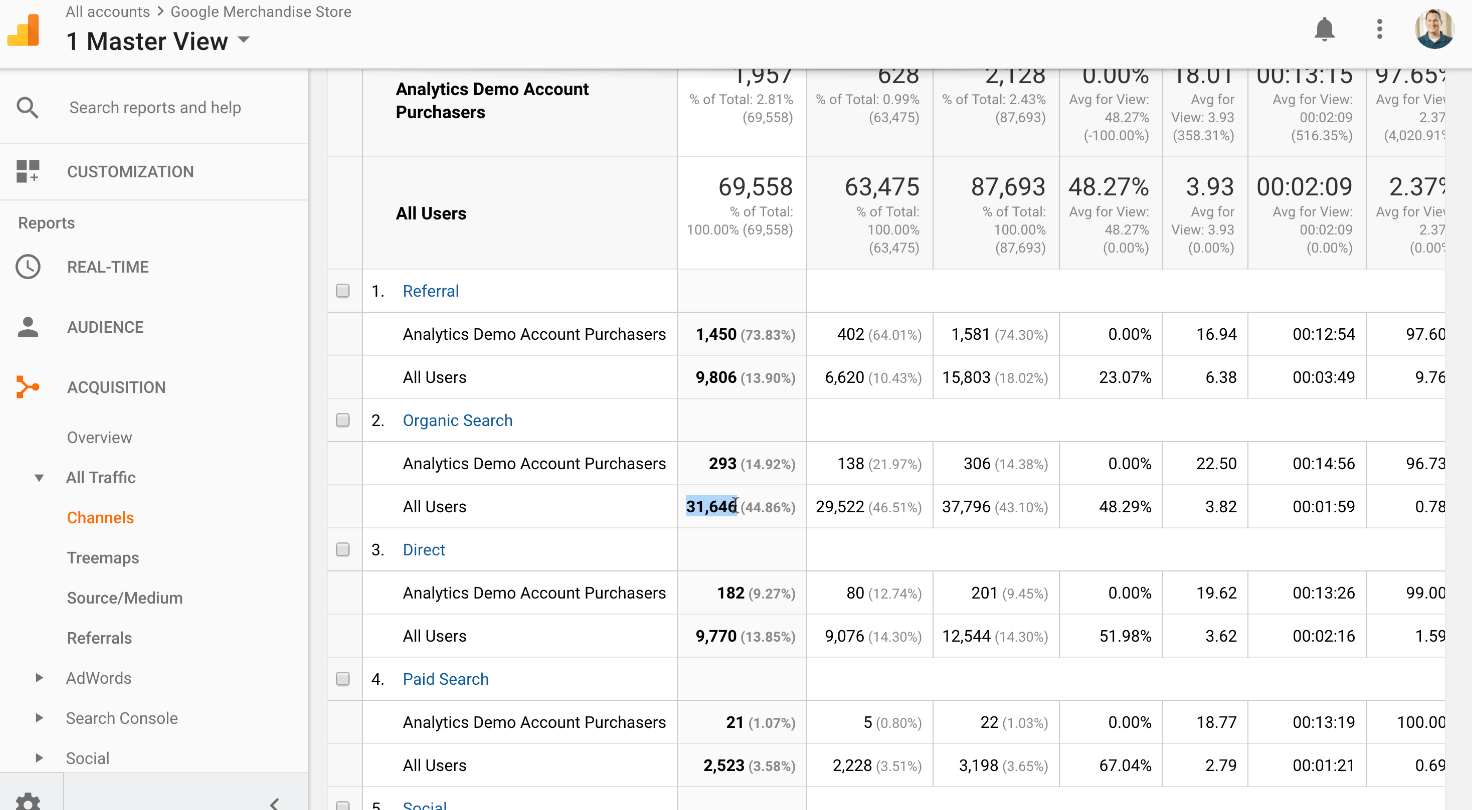The height and width of the screenshot is (810, 1472).
Task: Open the Real-Time reports section
Action: pyautogui.click(x=108, y=267)
